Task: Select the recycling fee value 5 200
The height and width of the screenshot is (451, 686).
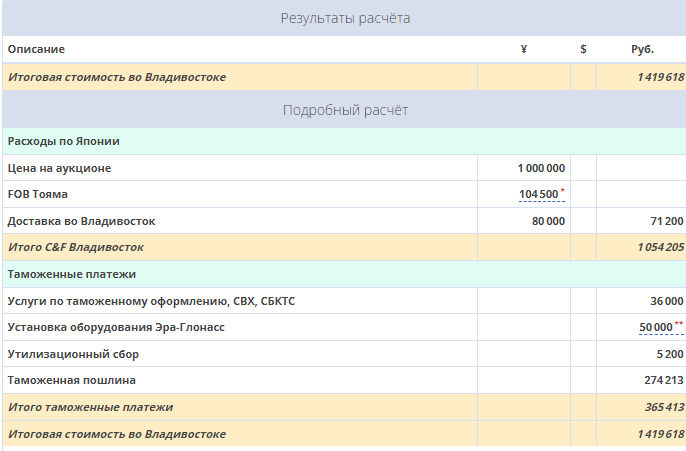Action: click(670, 354)
